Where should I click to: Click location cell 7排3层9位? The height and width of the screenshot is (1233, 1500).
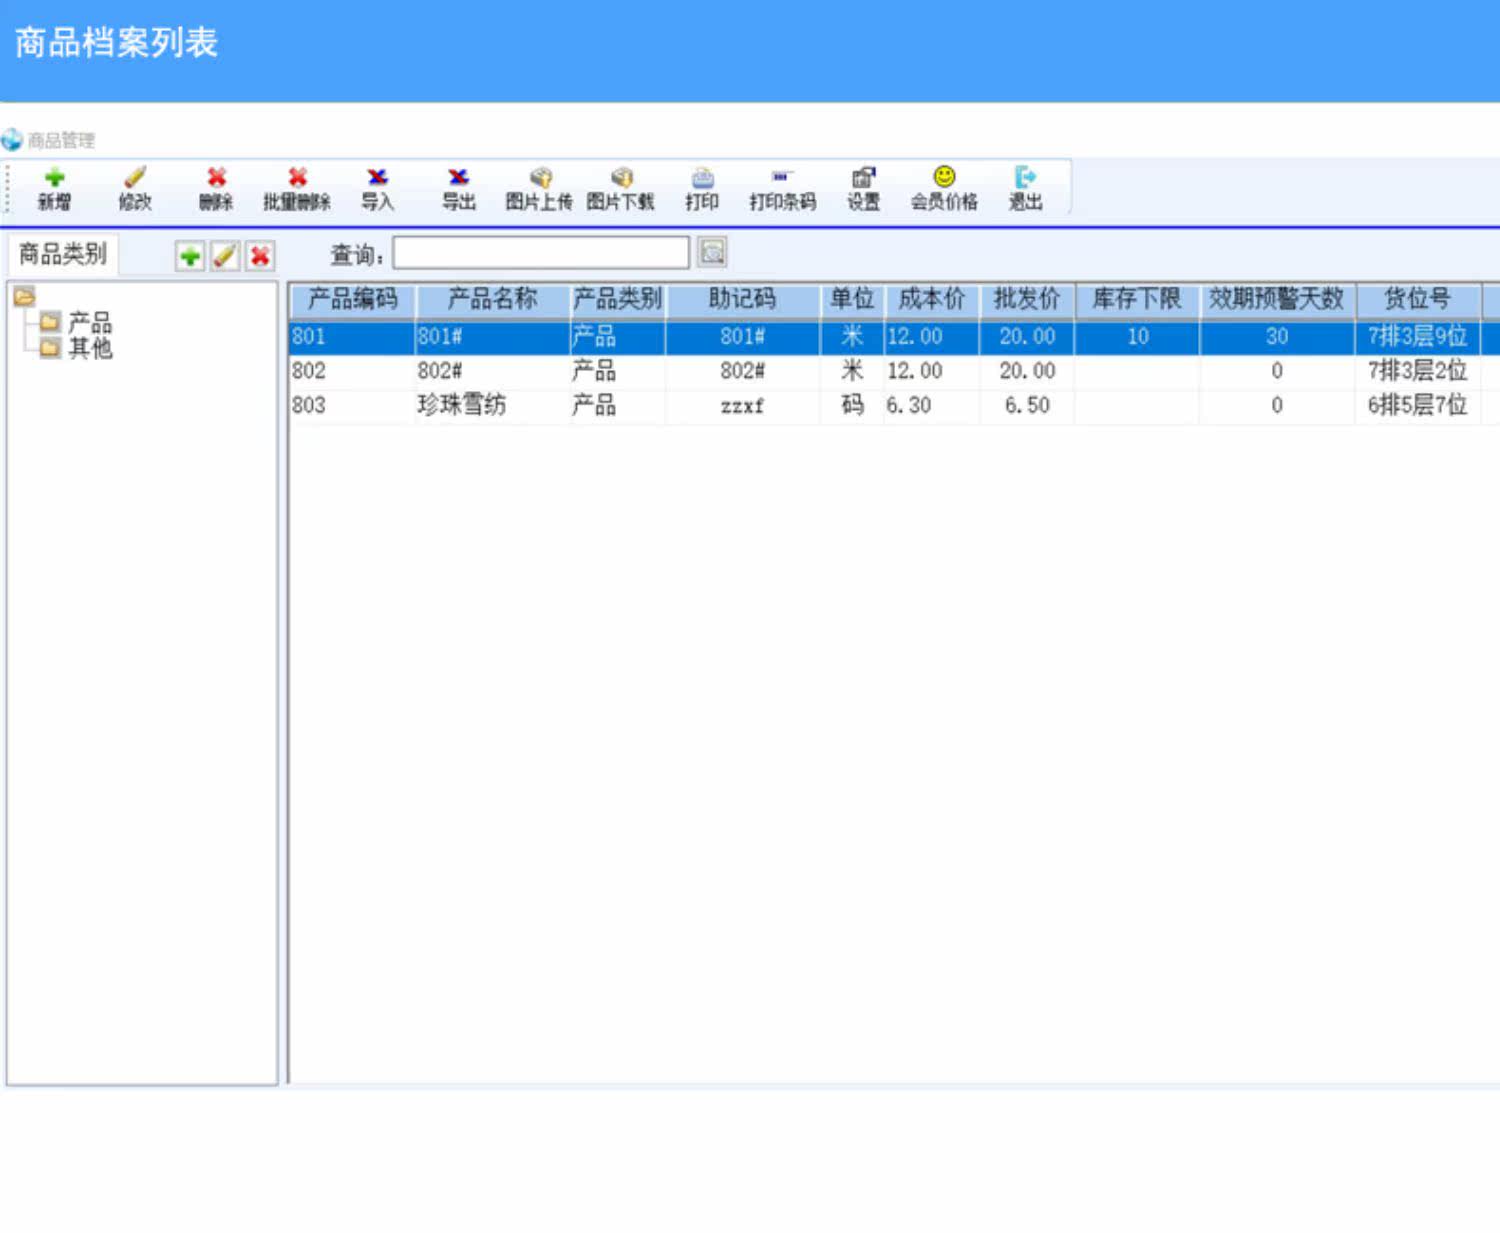(1417, 337)
